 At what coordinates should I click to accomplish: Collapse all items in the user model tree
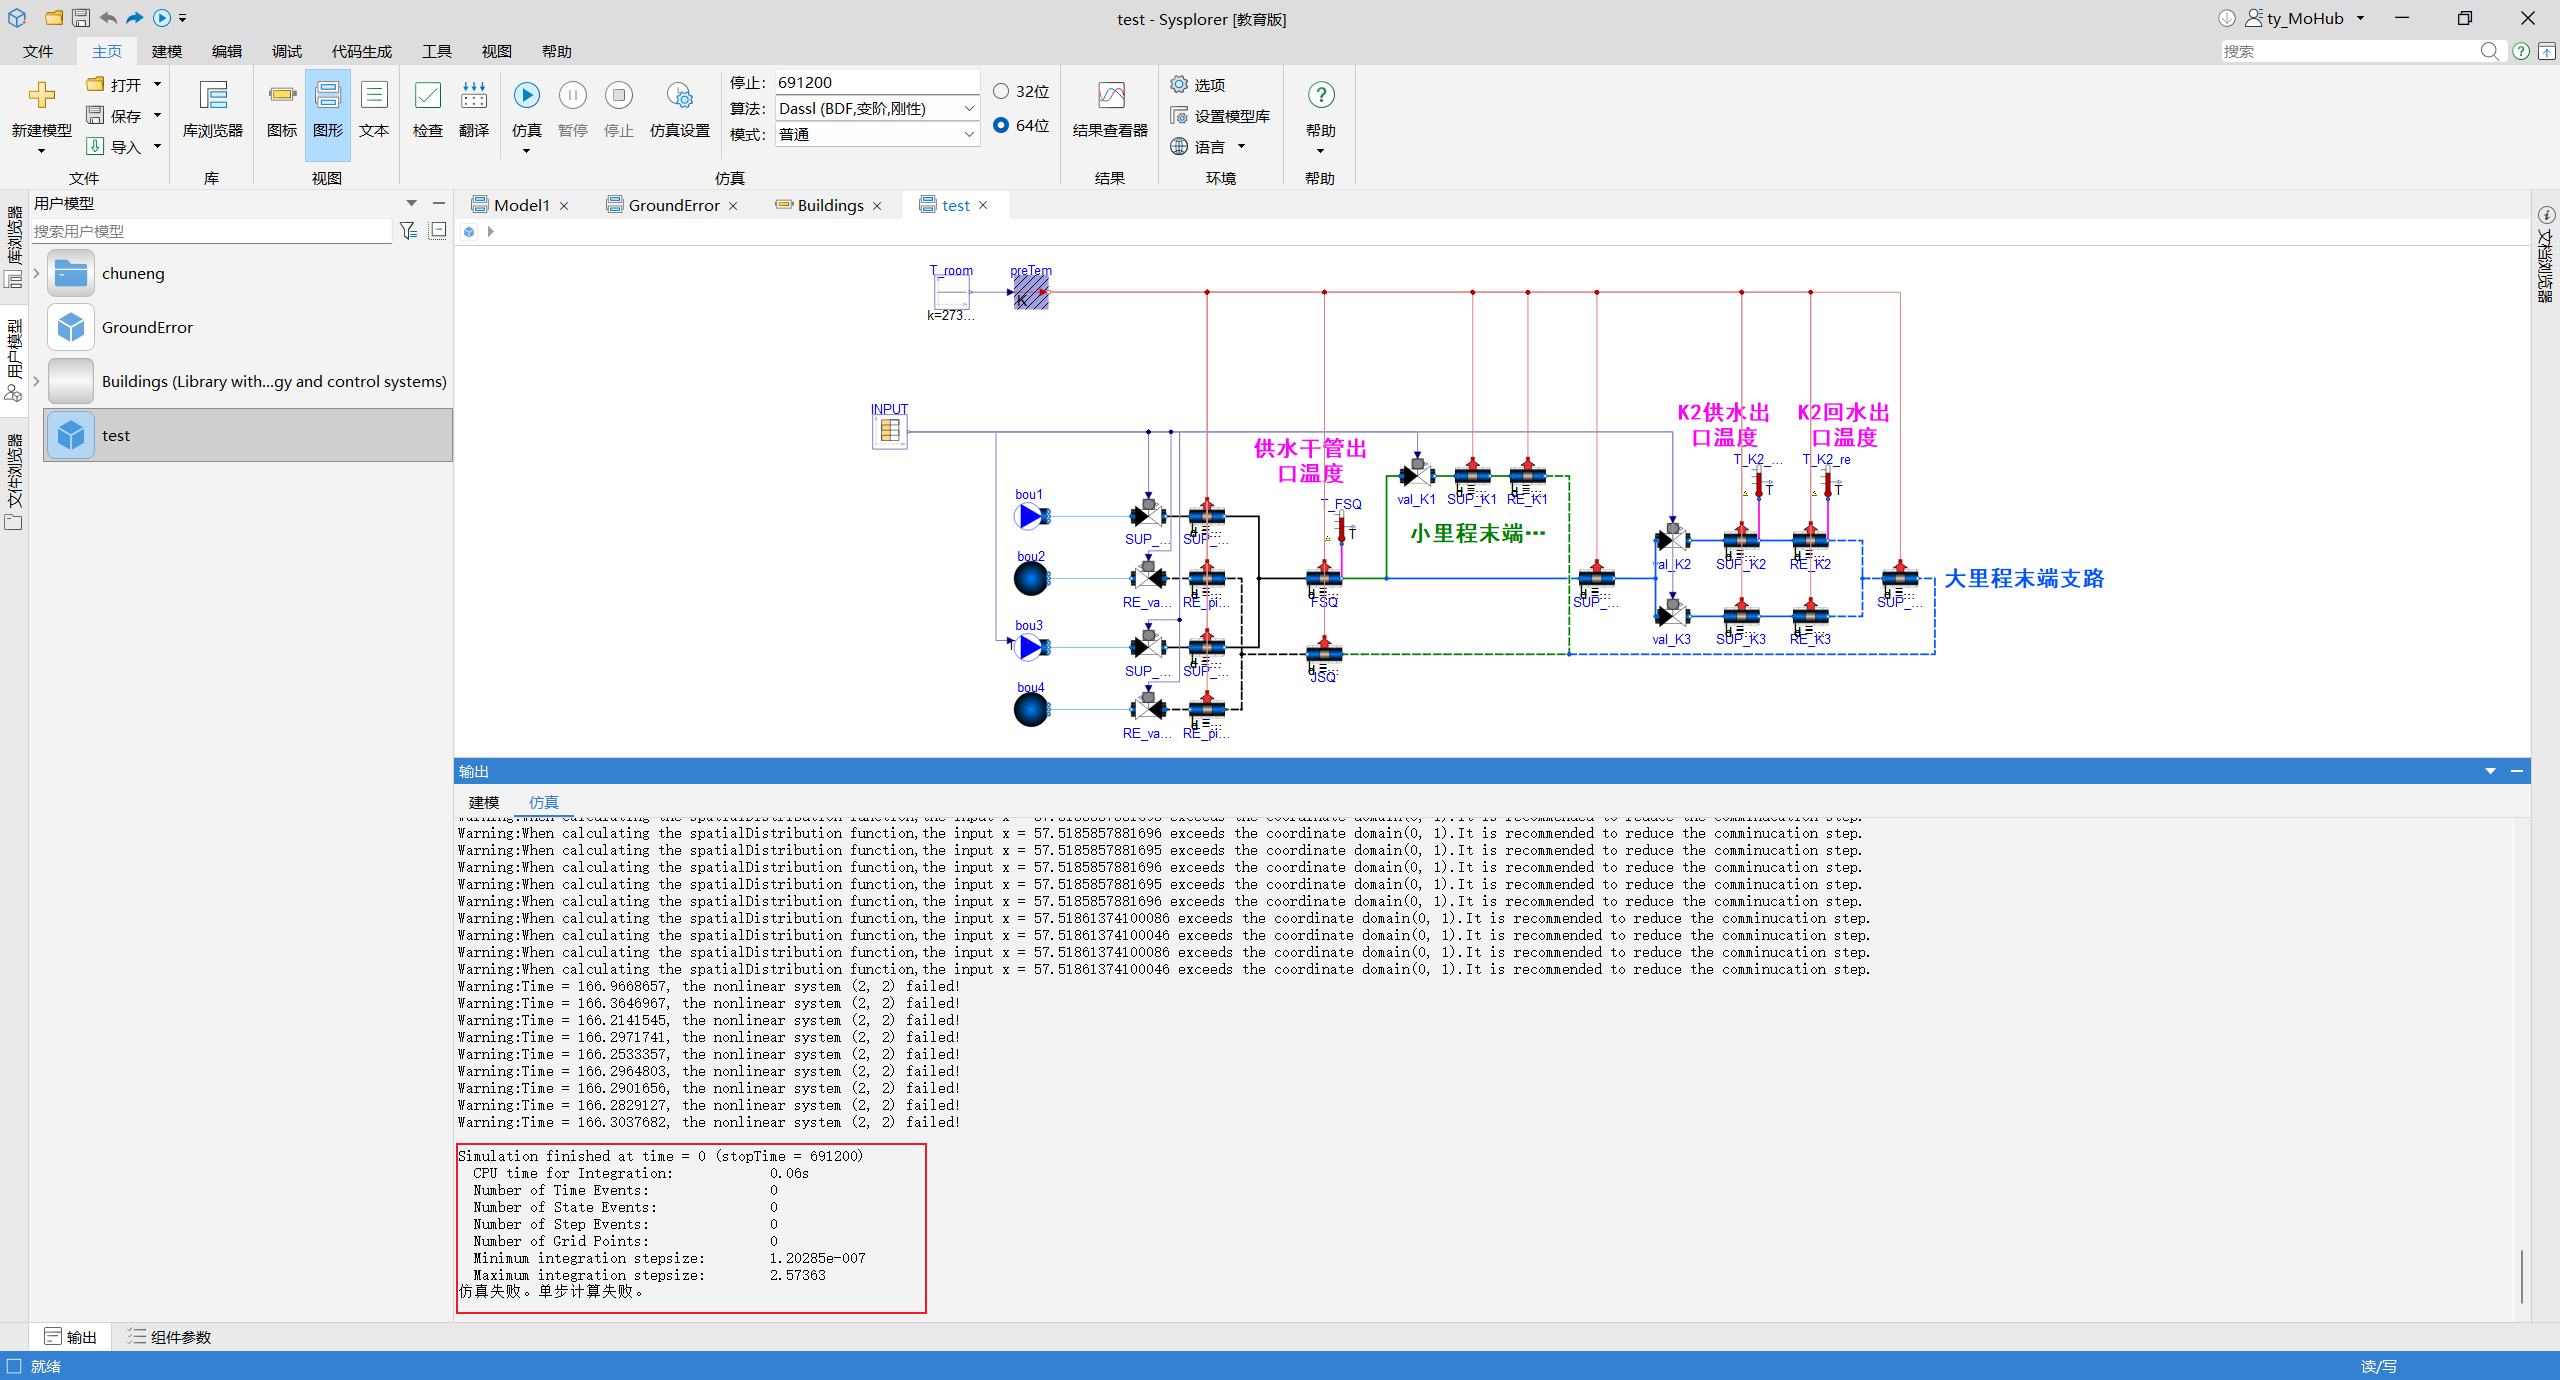point(437,231)
